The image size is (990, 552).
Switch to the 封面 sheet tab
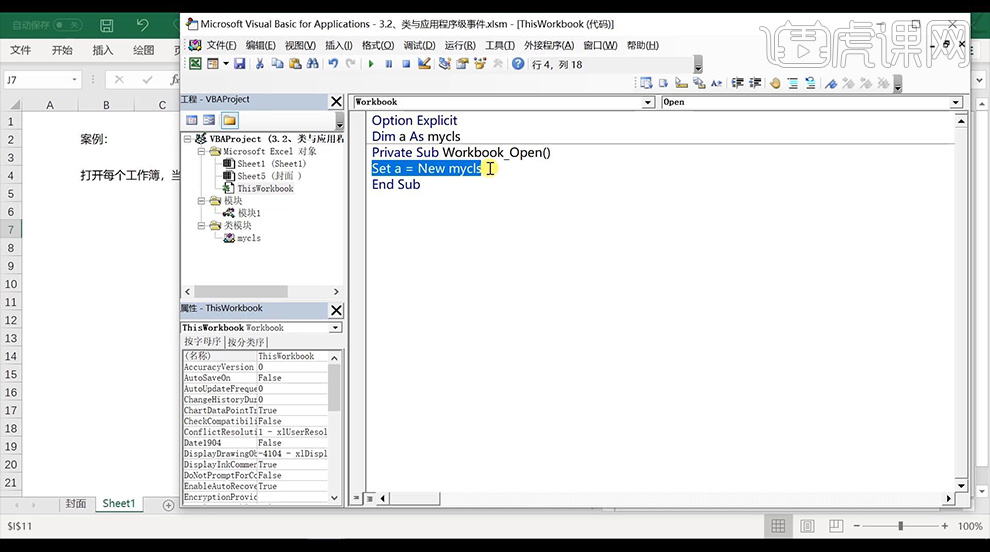(75, 504)
